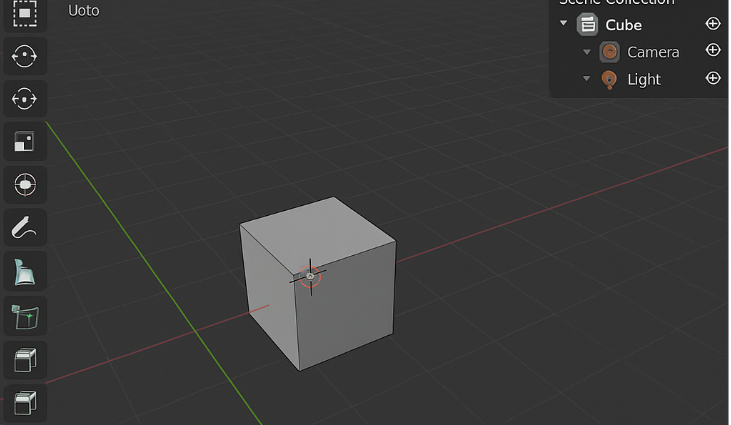
Task: Select the "Light" label in the outliner
Action: (644, 80)
